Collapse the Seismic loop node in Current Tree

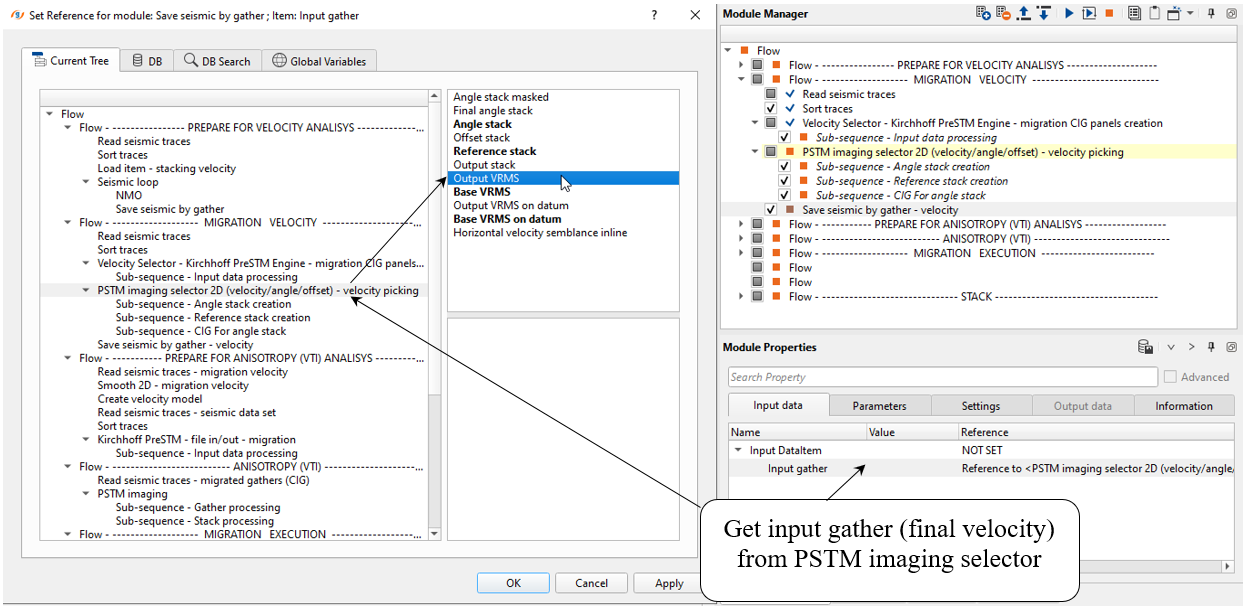pos(86,182)
